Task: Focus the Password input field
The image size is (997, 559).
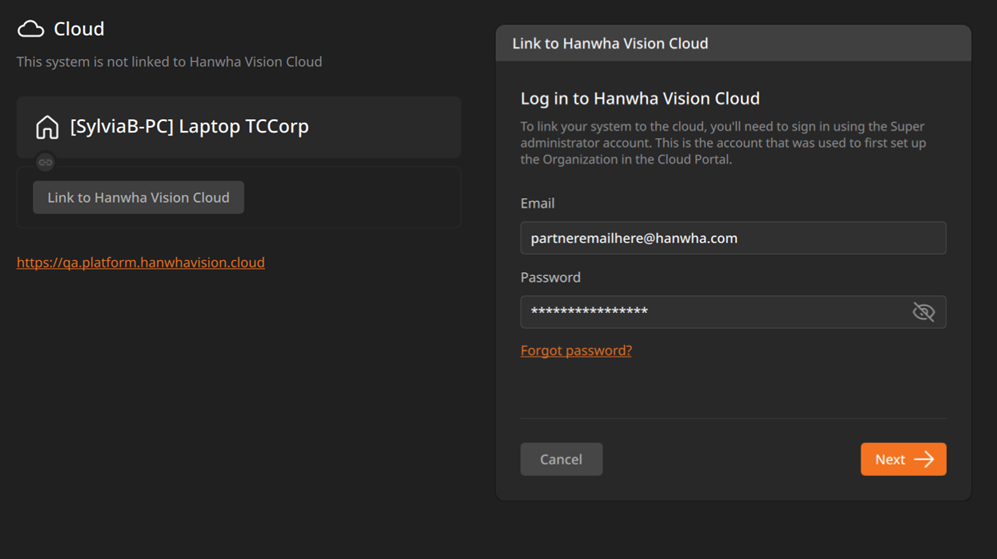Action: click(x=733, y=312)
